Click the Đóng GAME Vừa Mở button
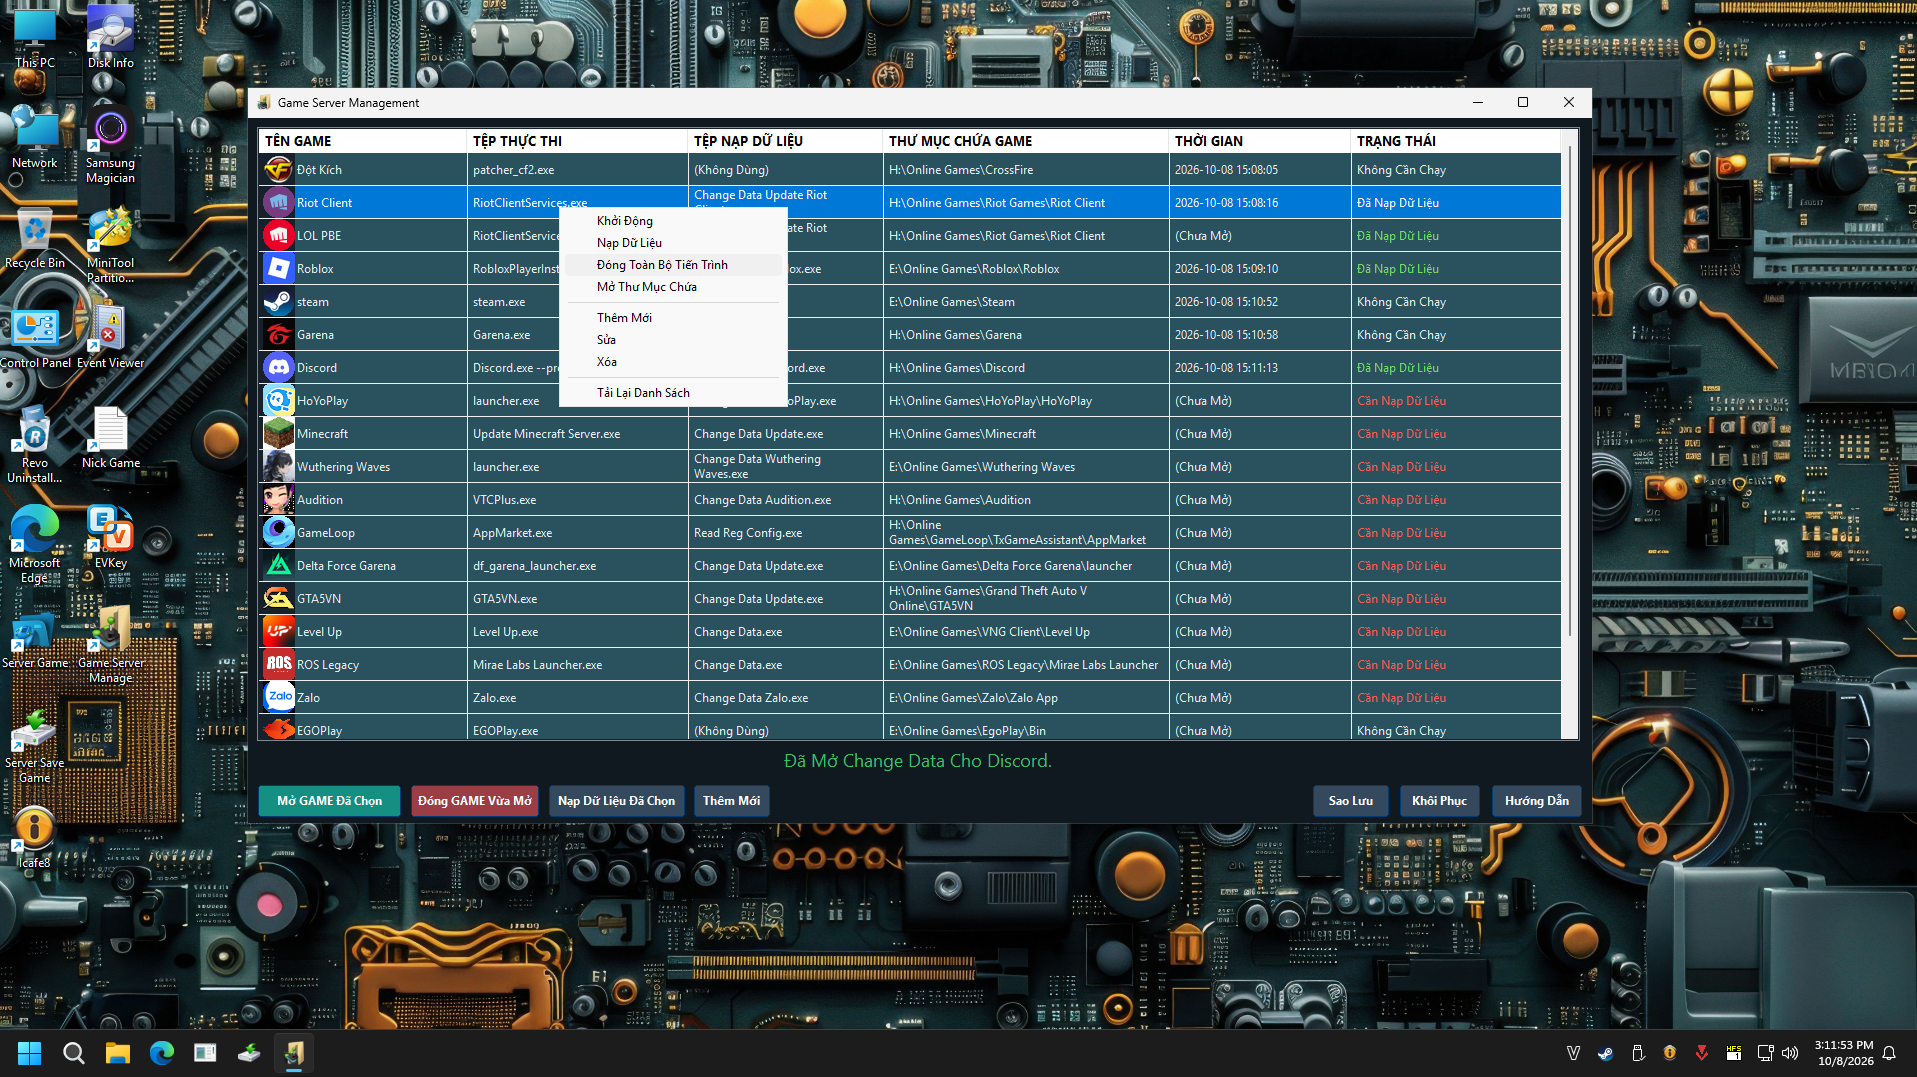 [475, 801]
